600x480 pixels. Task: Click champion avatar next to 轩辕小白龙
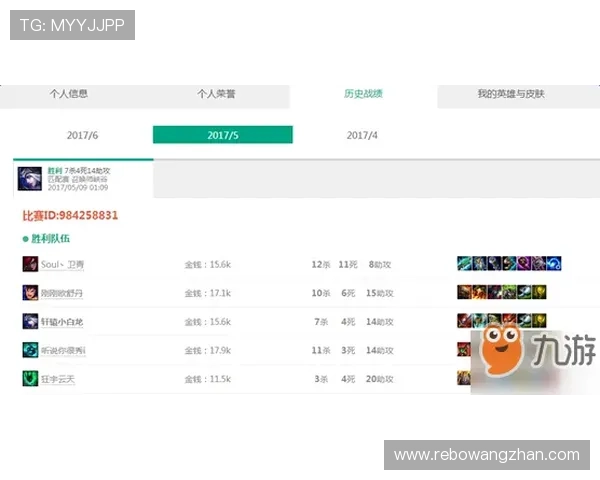click(x=30, y=322)
